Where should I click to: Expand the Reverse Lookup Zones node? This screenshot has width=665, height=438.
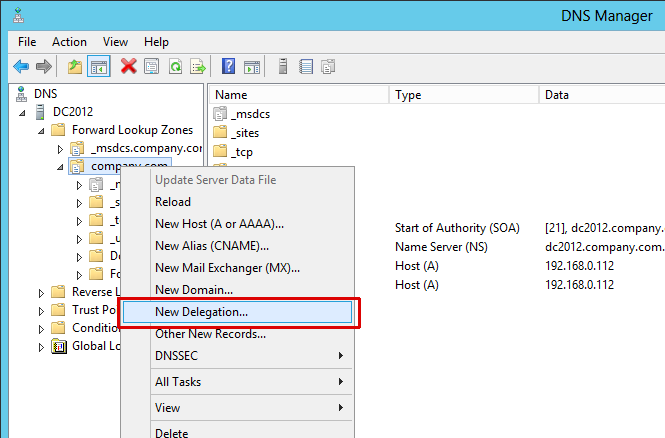click(41, 292)
